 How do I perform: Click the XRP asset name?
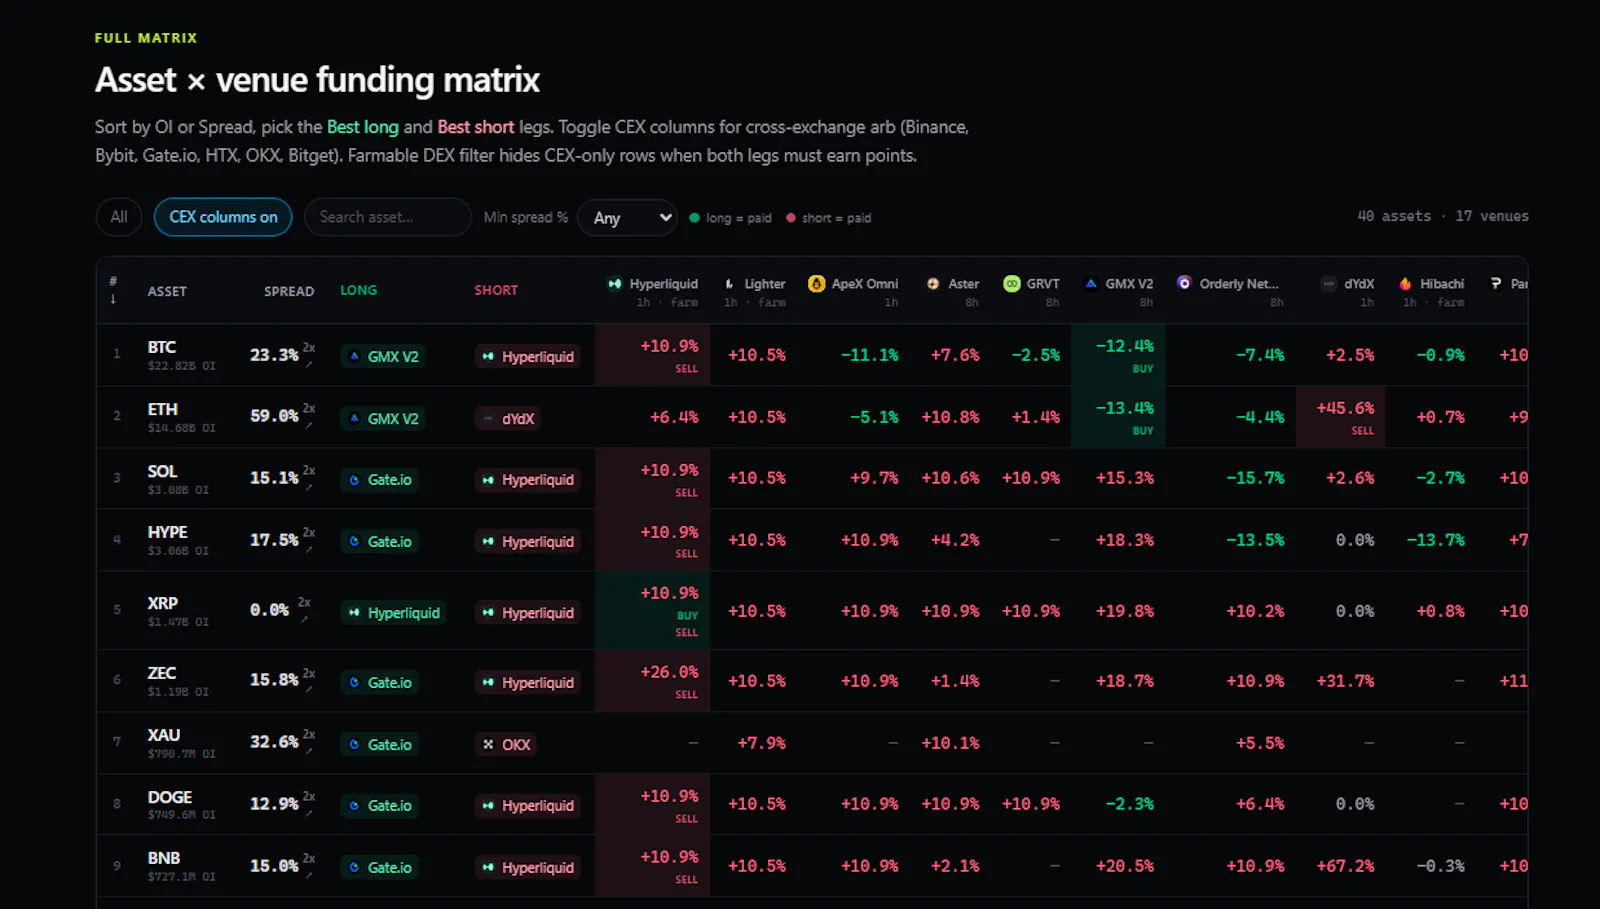click(x=162, y=603)
